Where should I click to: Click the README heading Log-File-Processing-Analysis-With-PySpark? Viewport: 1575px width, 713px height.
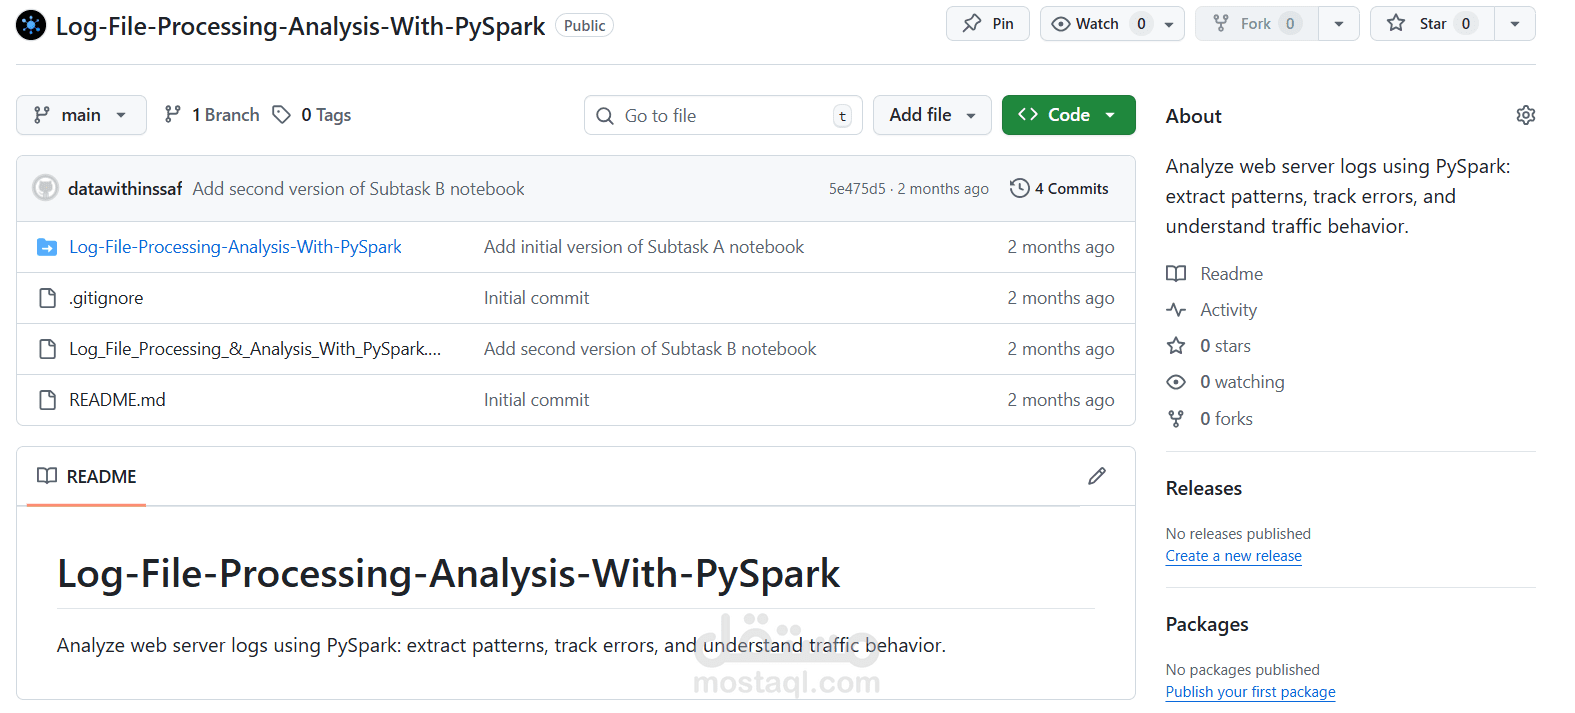click(448, 573)
